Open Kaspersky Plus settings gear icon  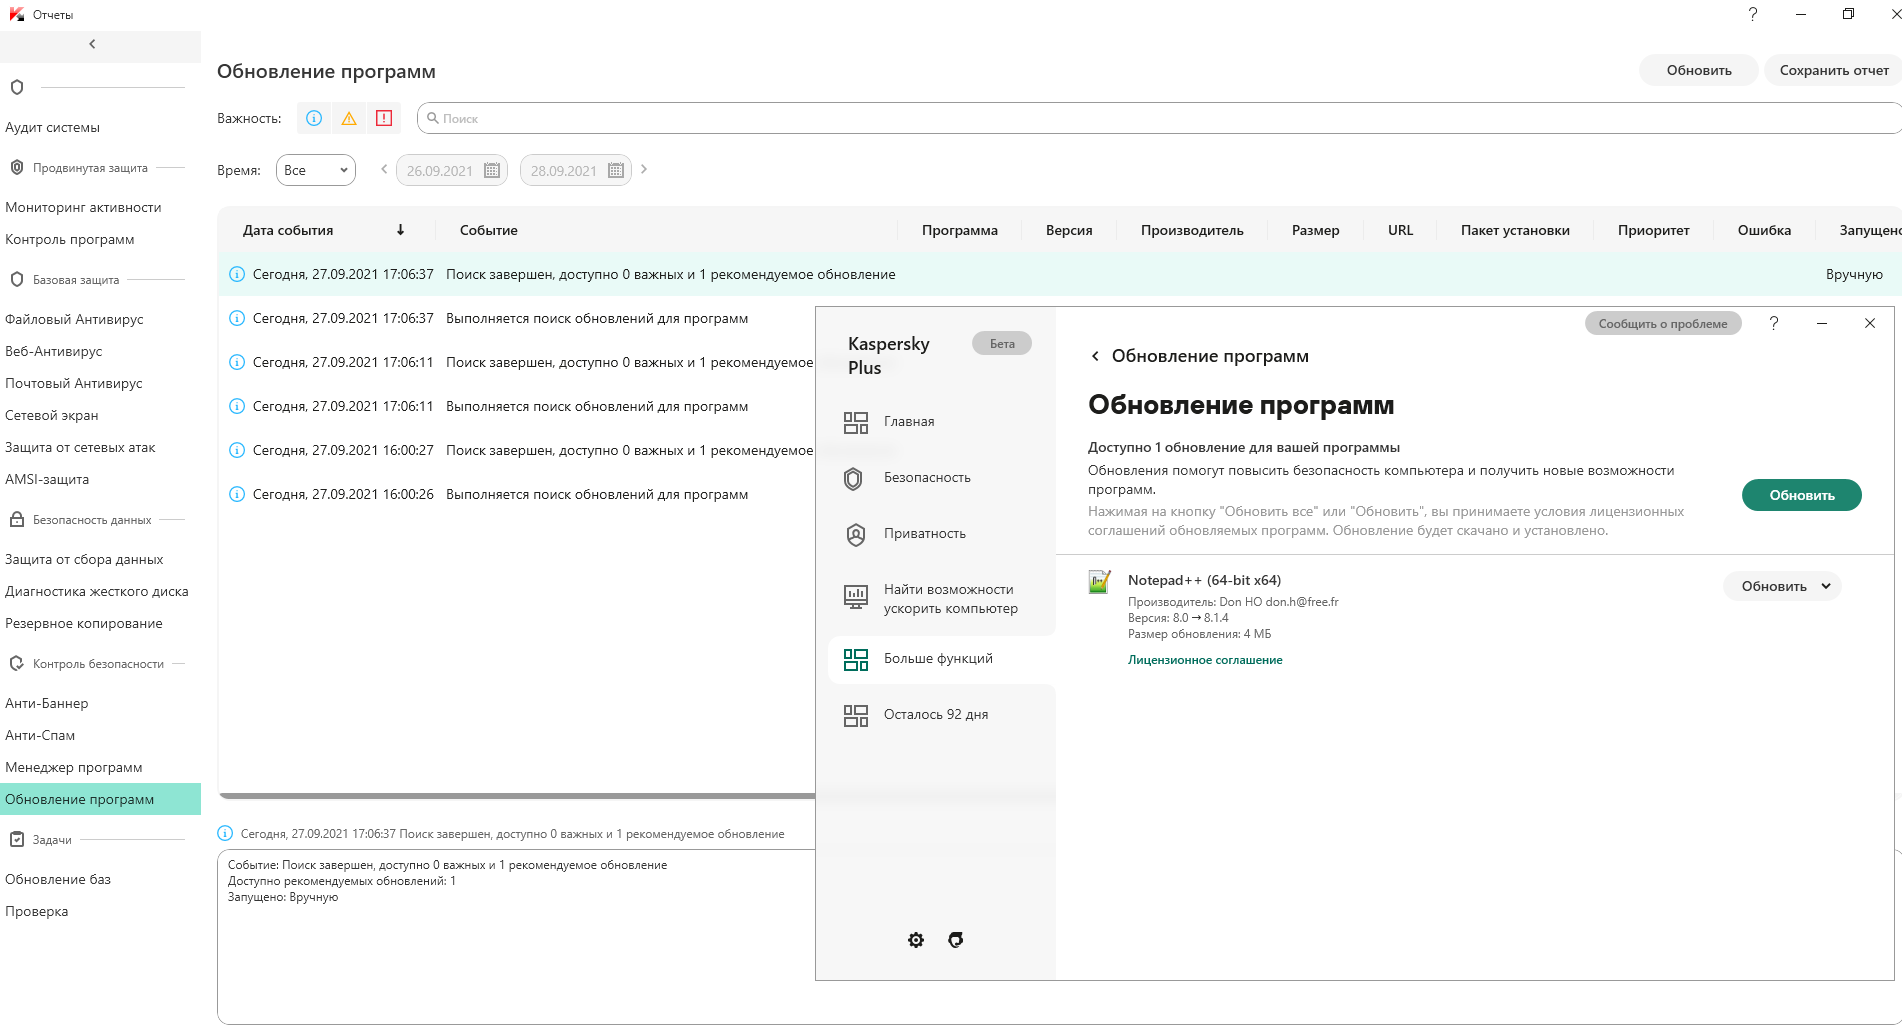(916, 940)
